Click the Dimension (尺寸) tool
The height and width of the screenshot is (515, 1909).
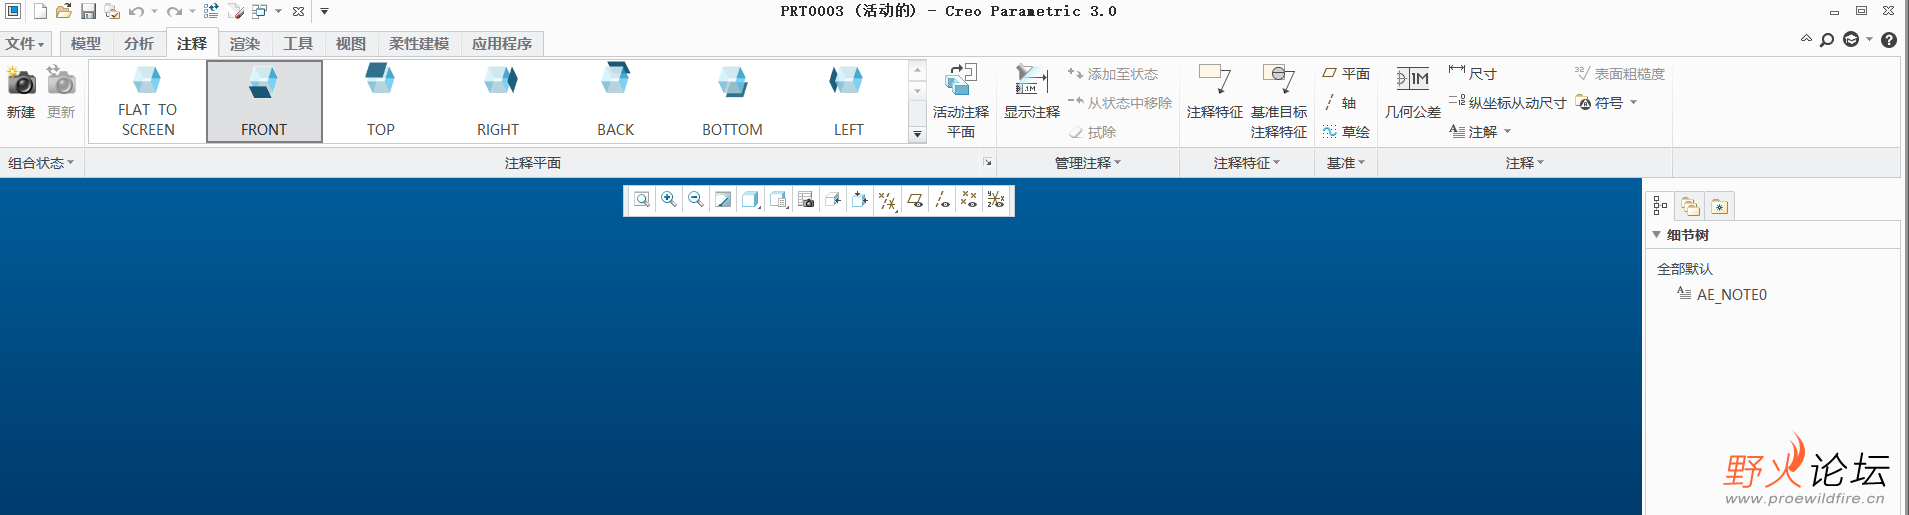point(1473,74)
